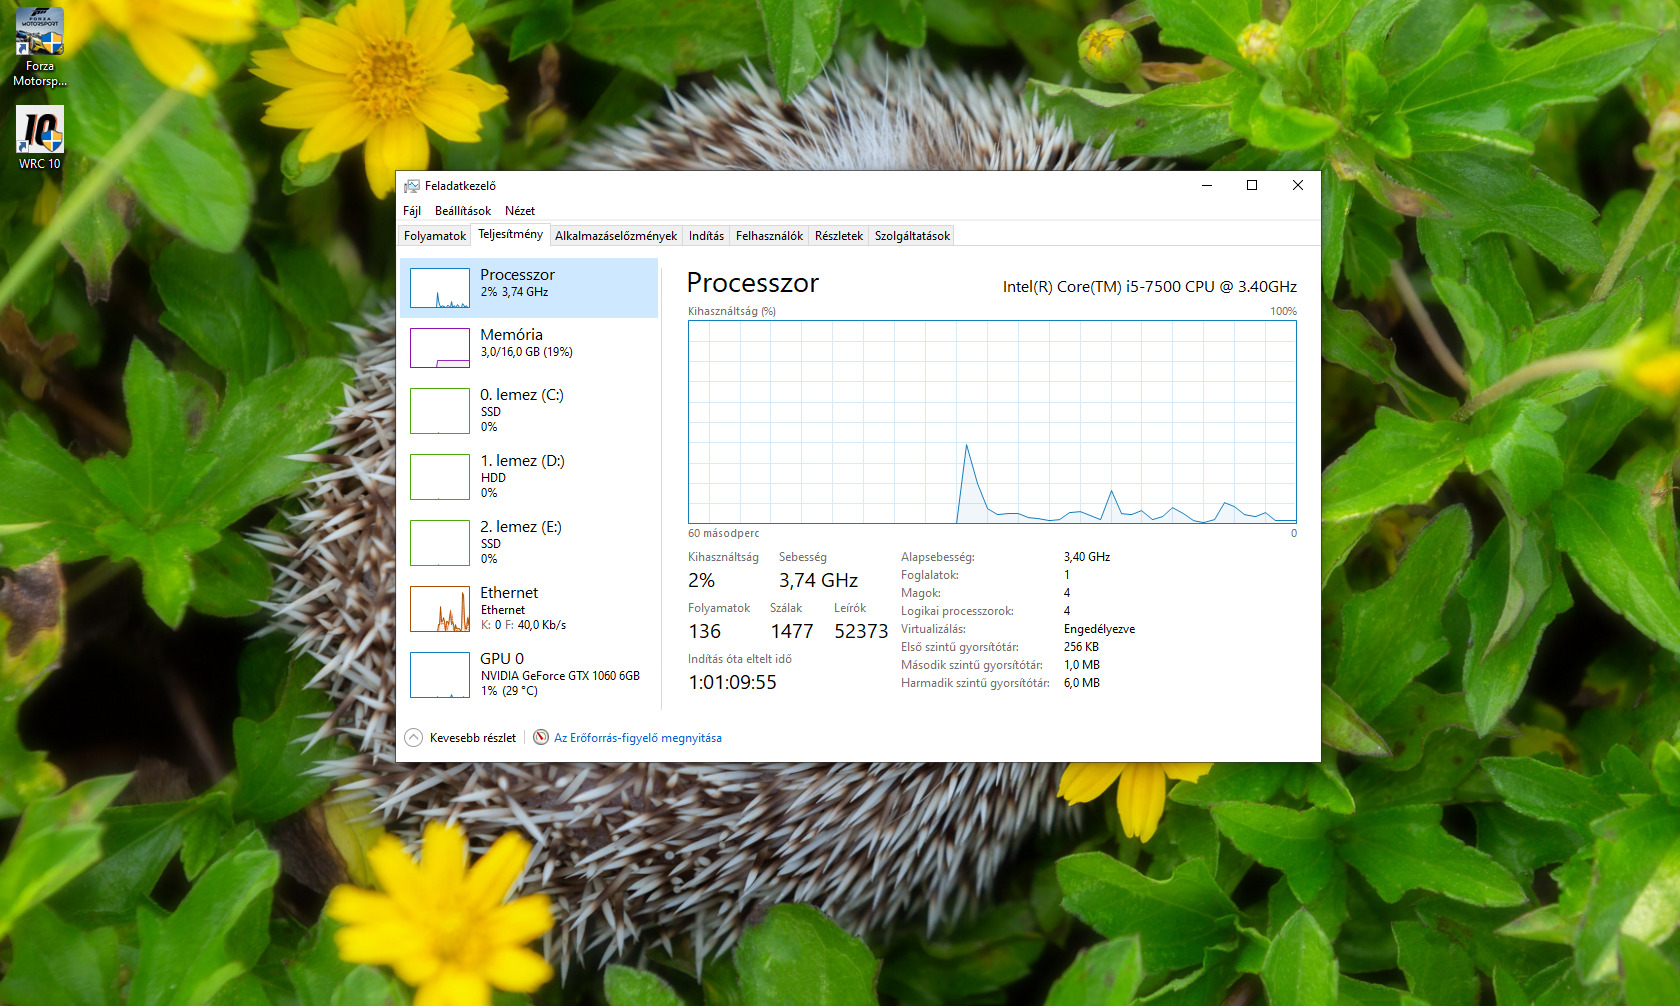
Task: Click the CPU usage history graph
Action: pos(992,422)
